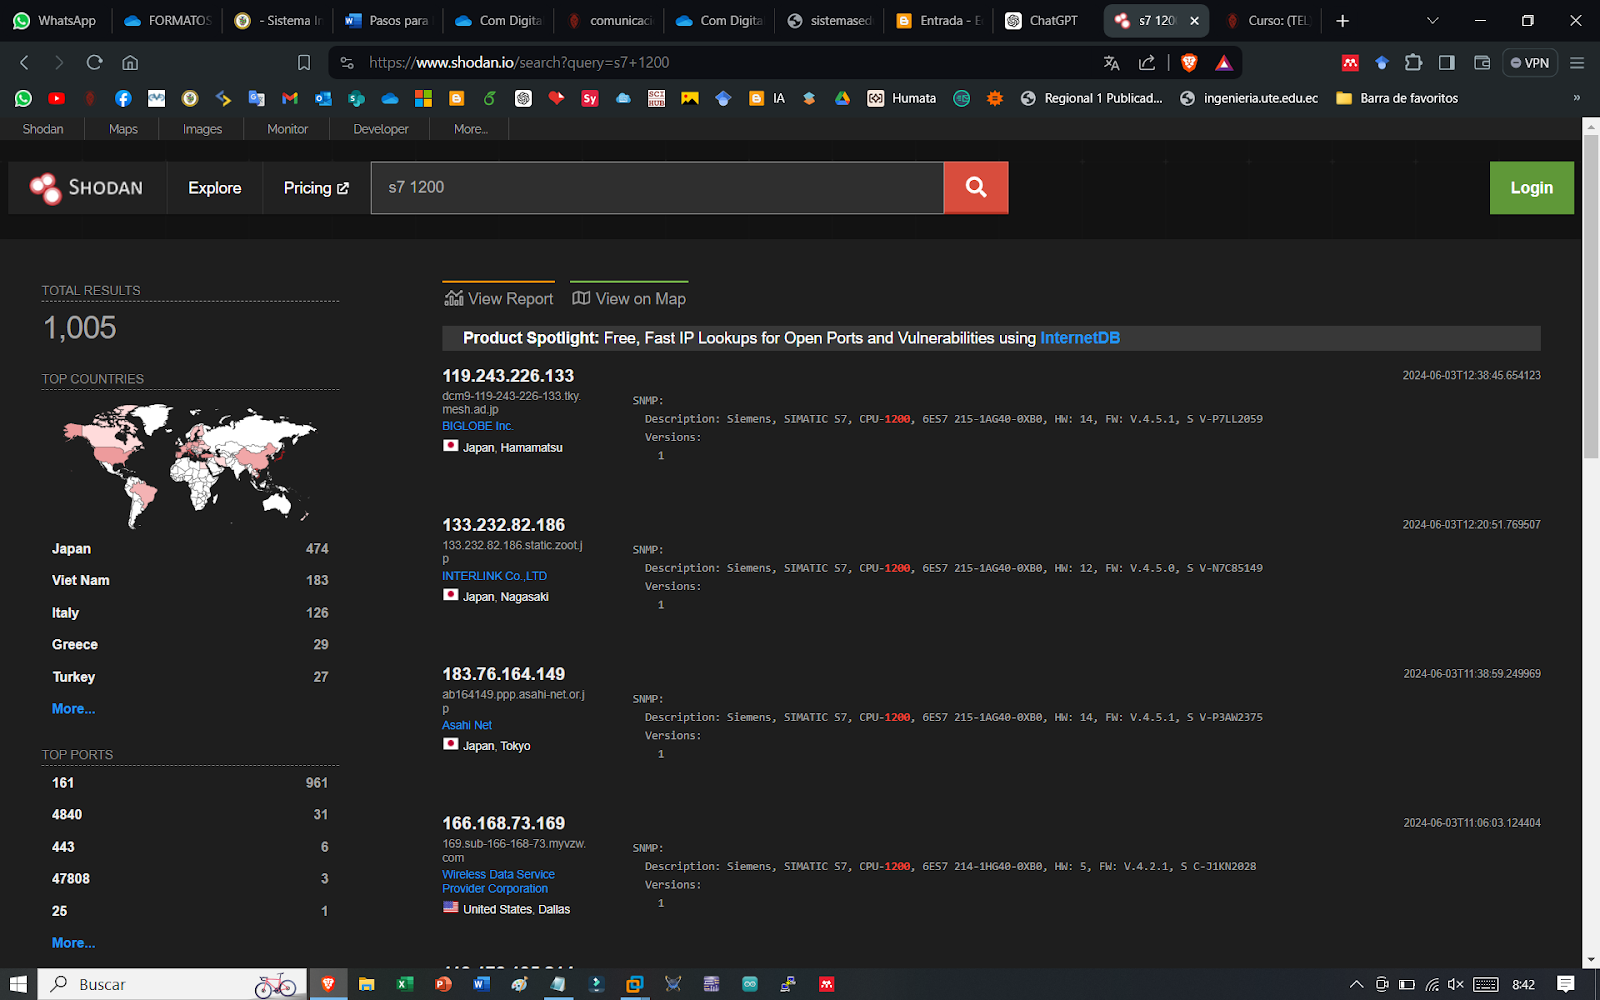
Task: Click the browser home button
Action: [x=130, y=62]
